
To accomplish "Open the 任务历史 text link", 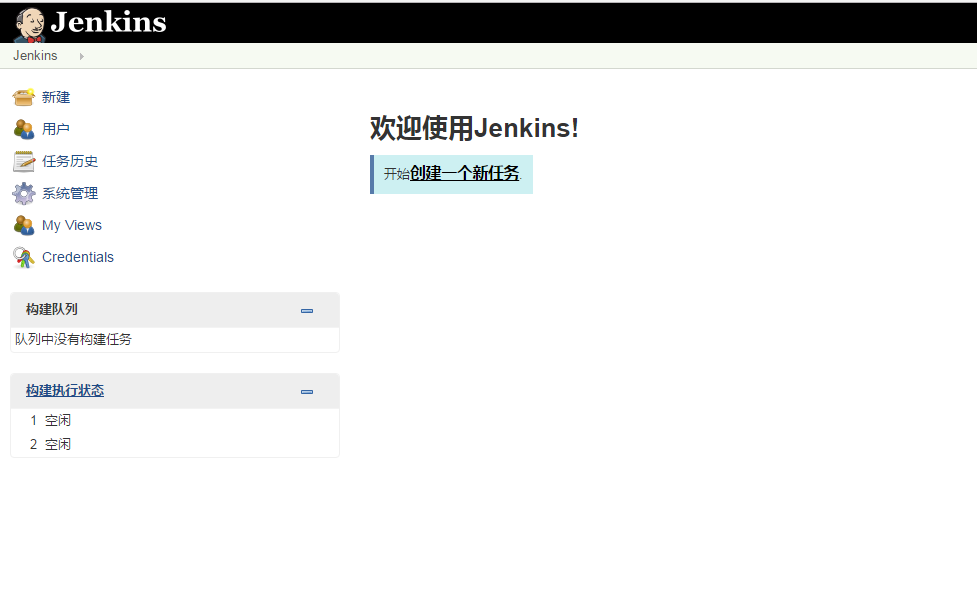I will pos(70,161).
